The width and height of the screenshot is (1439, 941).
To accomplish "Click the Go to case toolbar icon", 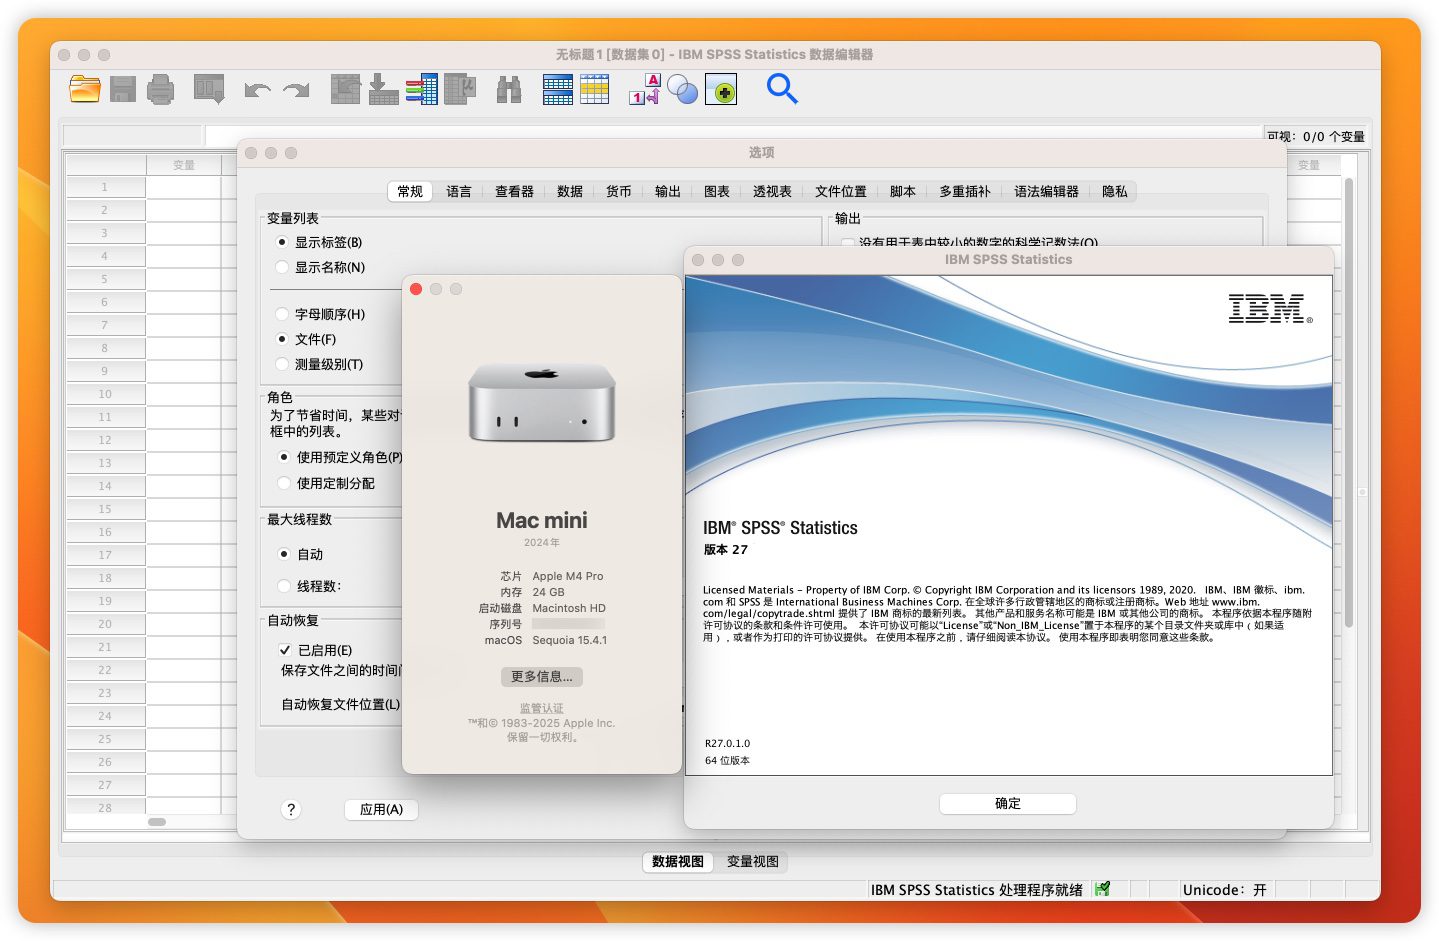I will pos(345,89).
